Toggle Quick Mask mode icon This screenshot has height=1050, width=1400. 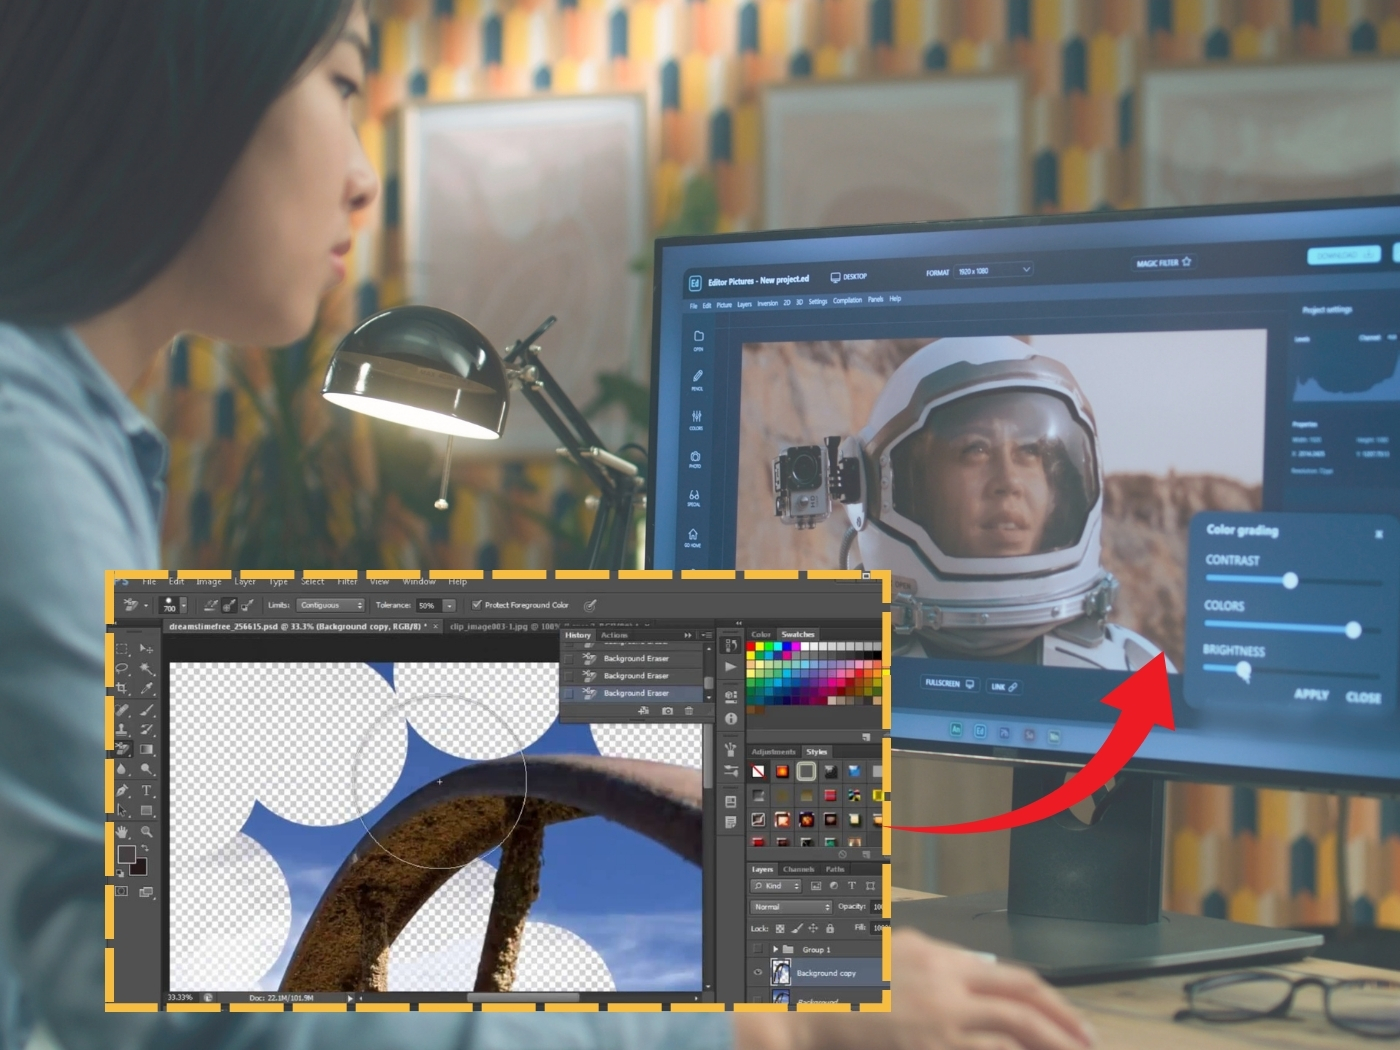click(x=121, y=891)
